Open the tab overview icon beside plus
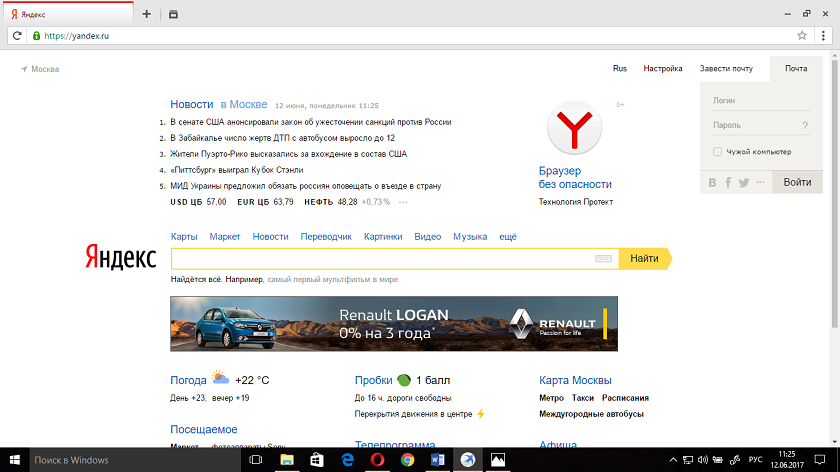This screenshot has height=472, width=840. (173, 14)
